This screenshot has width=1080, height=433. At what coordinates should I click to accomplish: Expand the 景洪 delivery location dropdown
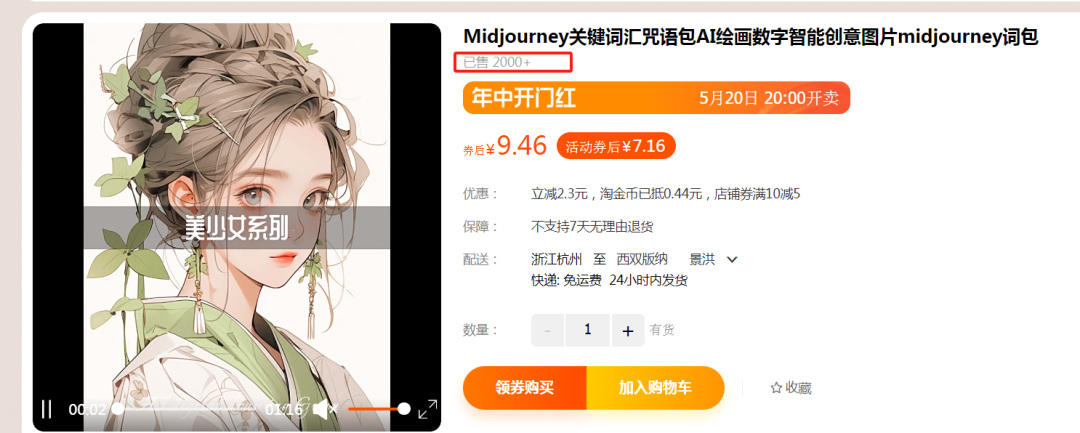[732, 260]
